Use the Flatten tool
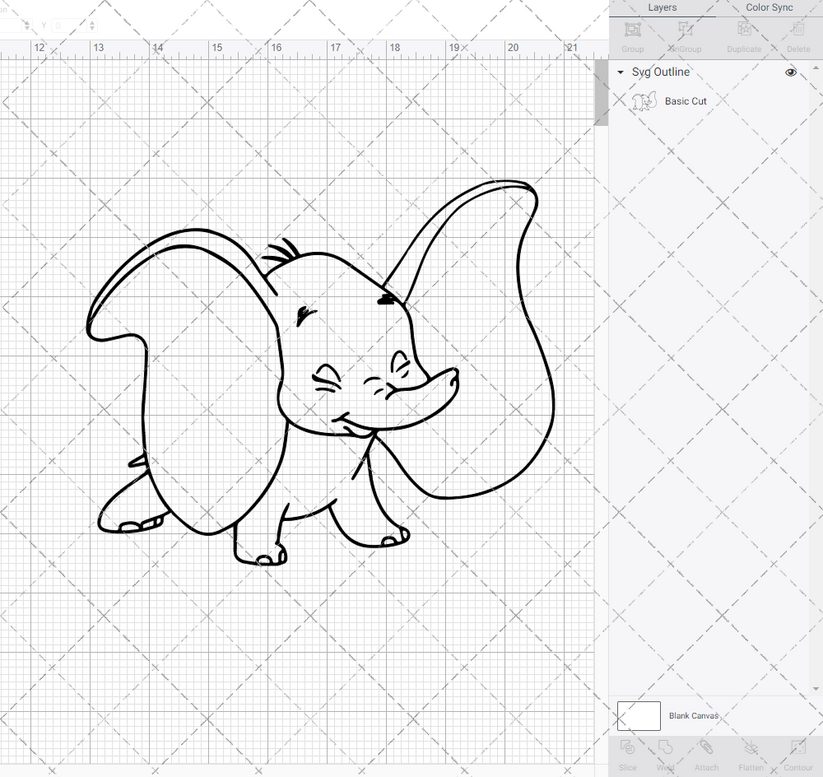Viewport: 823px width, 777px height. pyautogui.click(x=751, y=754)
